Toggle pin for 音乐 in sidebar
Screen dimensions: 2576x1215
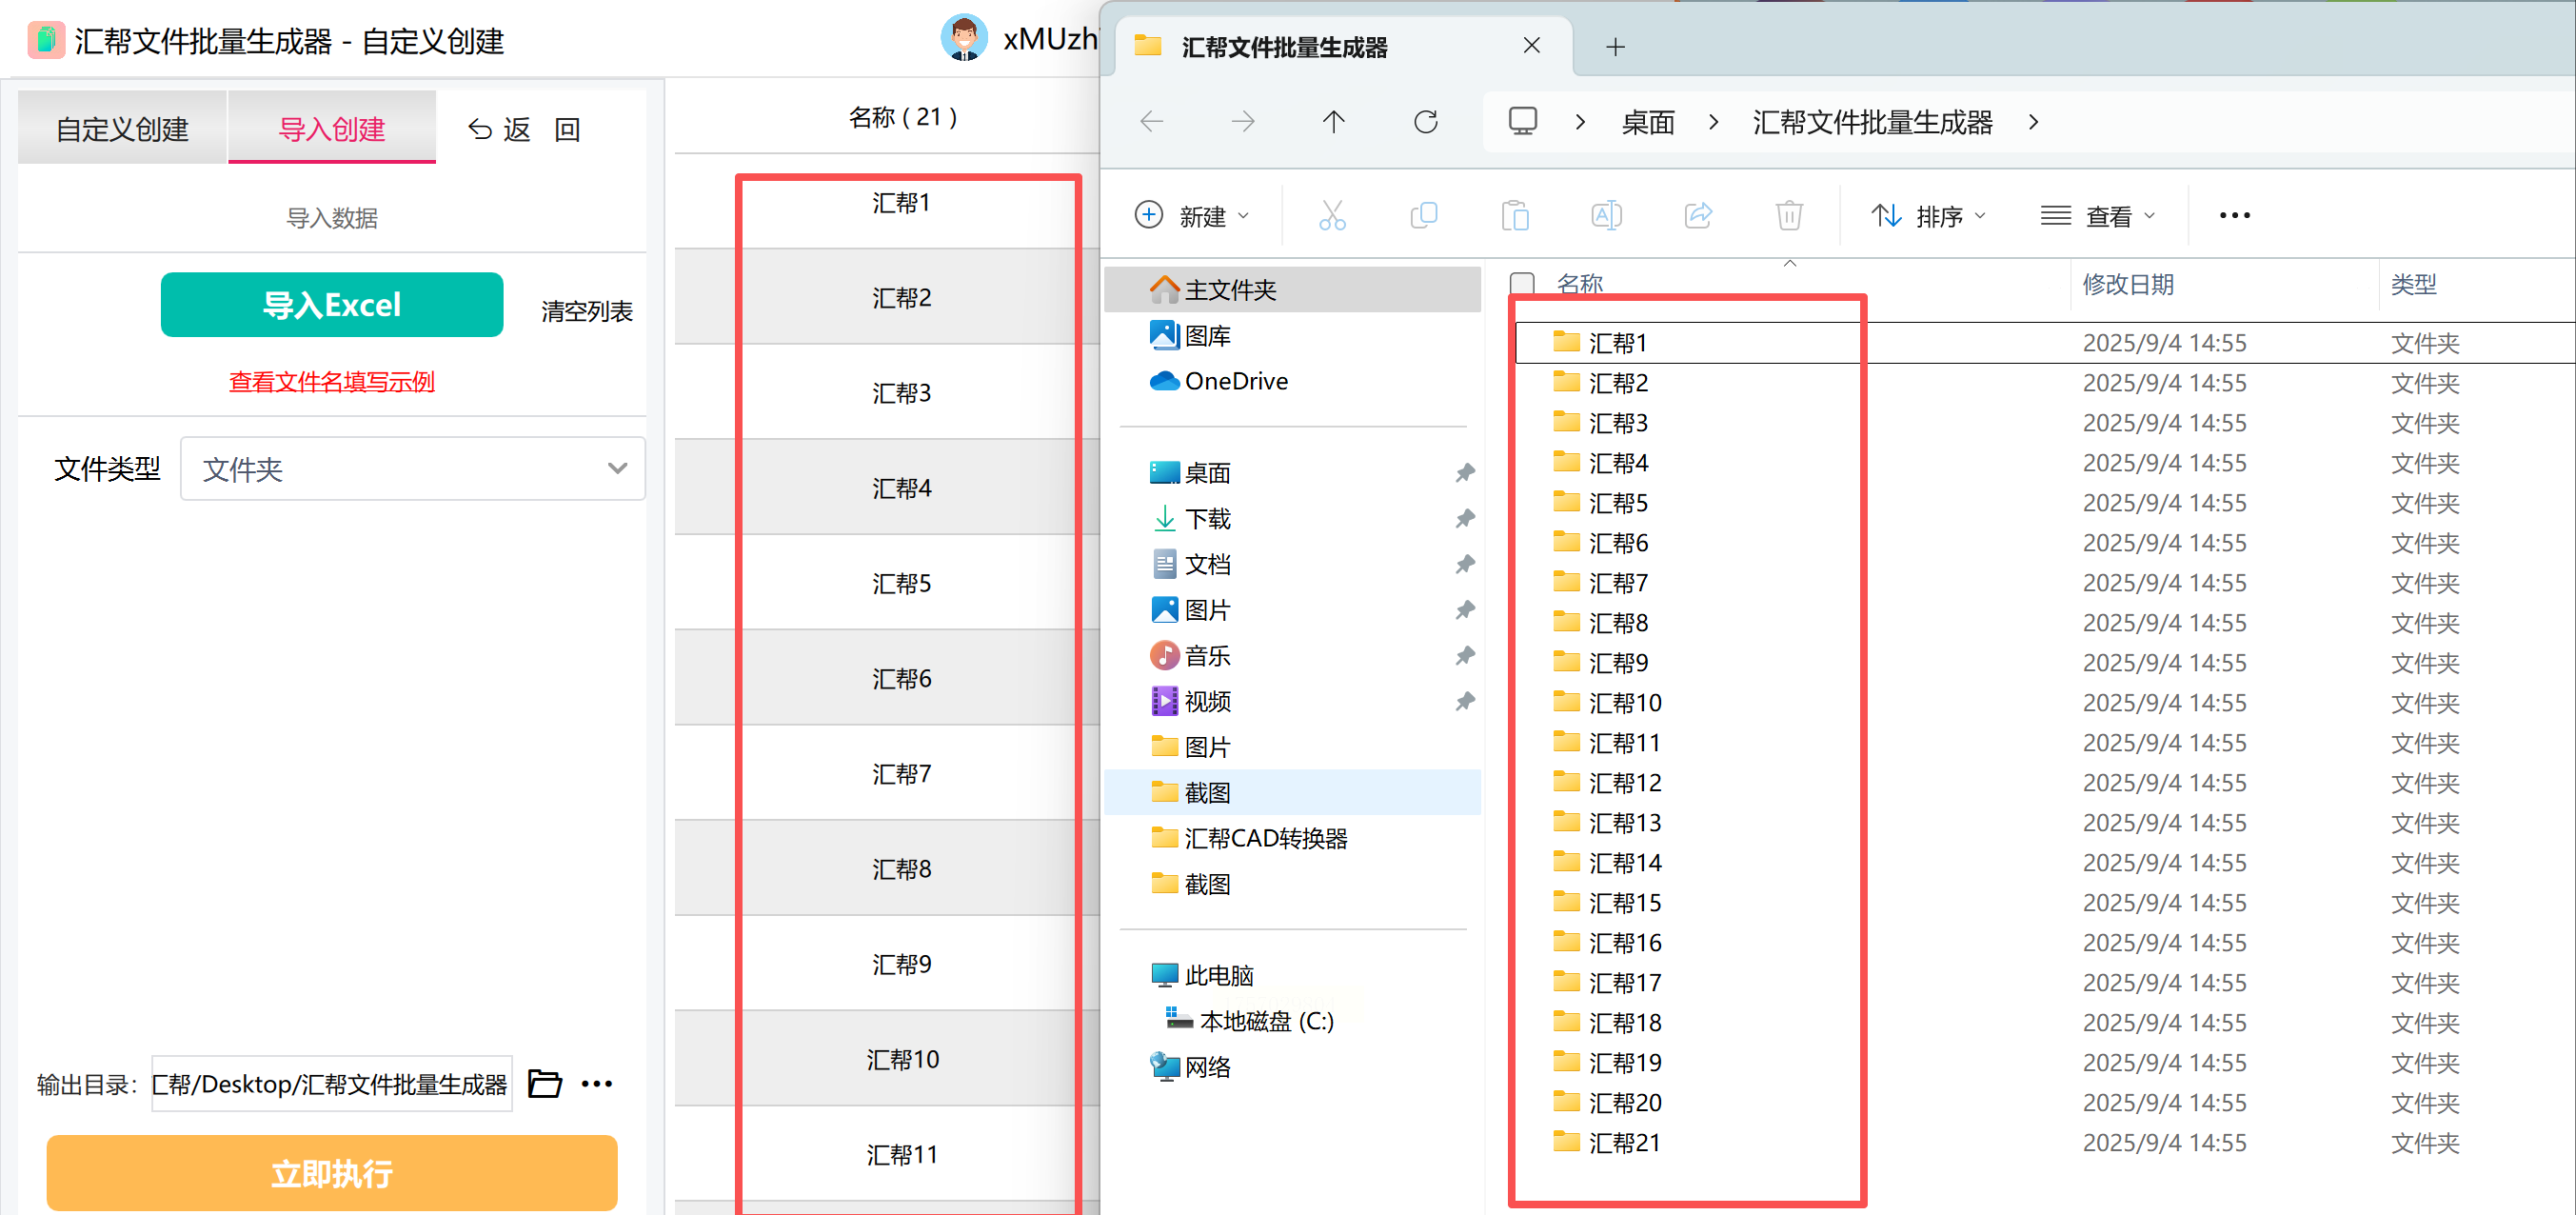(x=1464, y=656)
